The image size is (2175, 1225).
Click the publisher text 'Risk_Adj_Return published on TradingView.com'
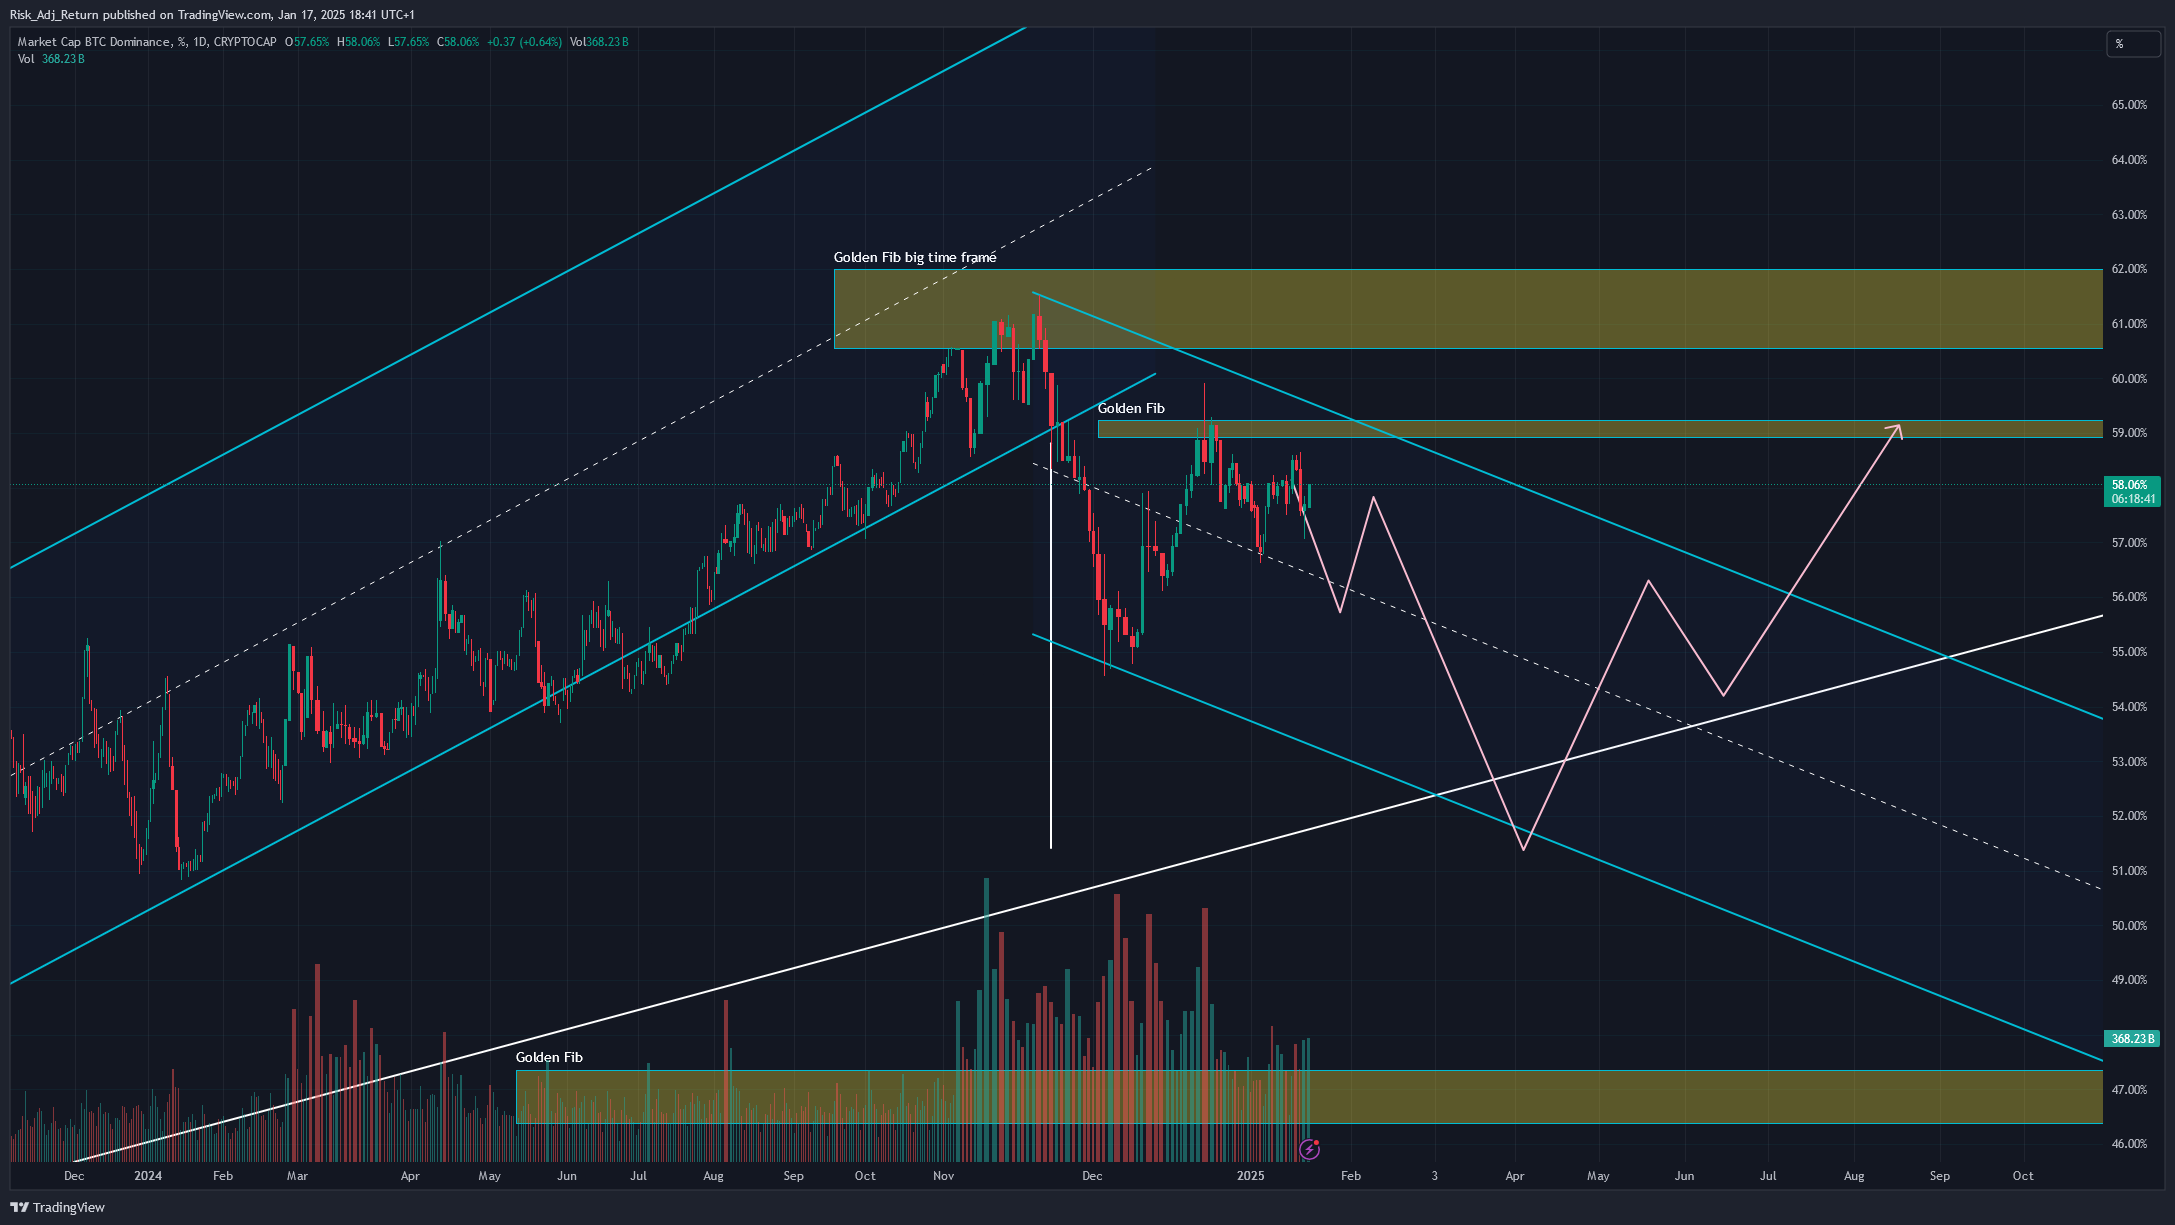[x=141, y=15]
